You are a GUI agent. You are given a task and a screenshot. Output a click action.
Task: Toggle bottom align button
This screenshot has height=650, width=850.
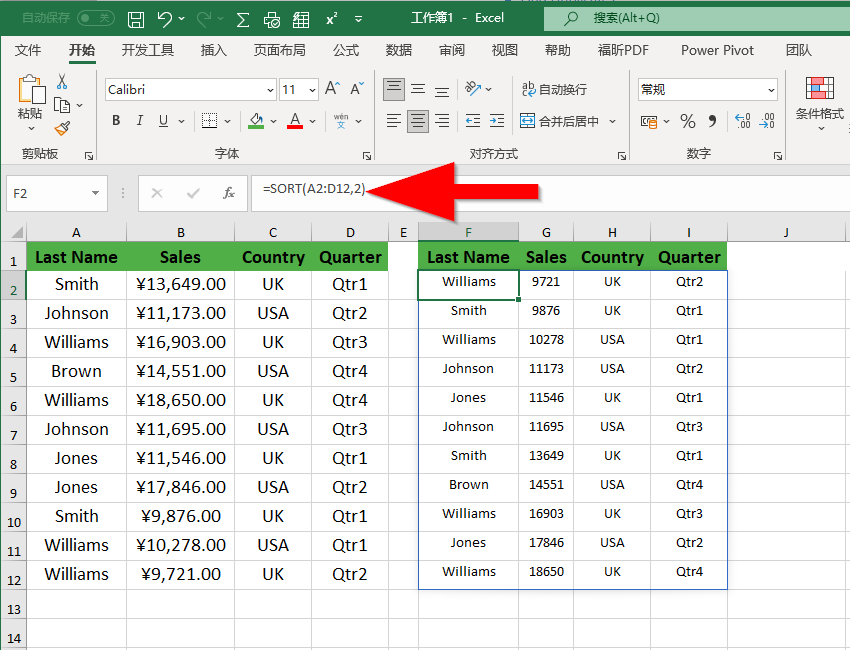442,89
